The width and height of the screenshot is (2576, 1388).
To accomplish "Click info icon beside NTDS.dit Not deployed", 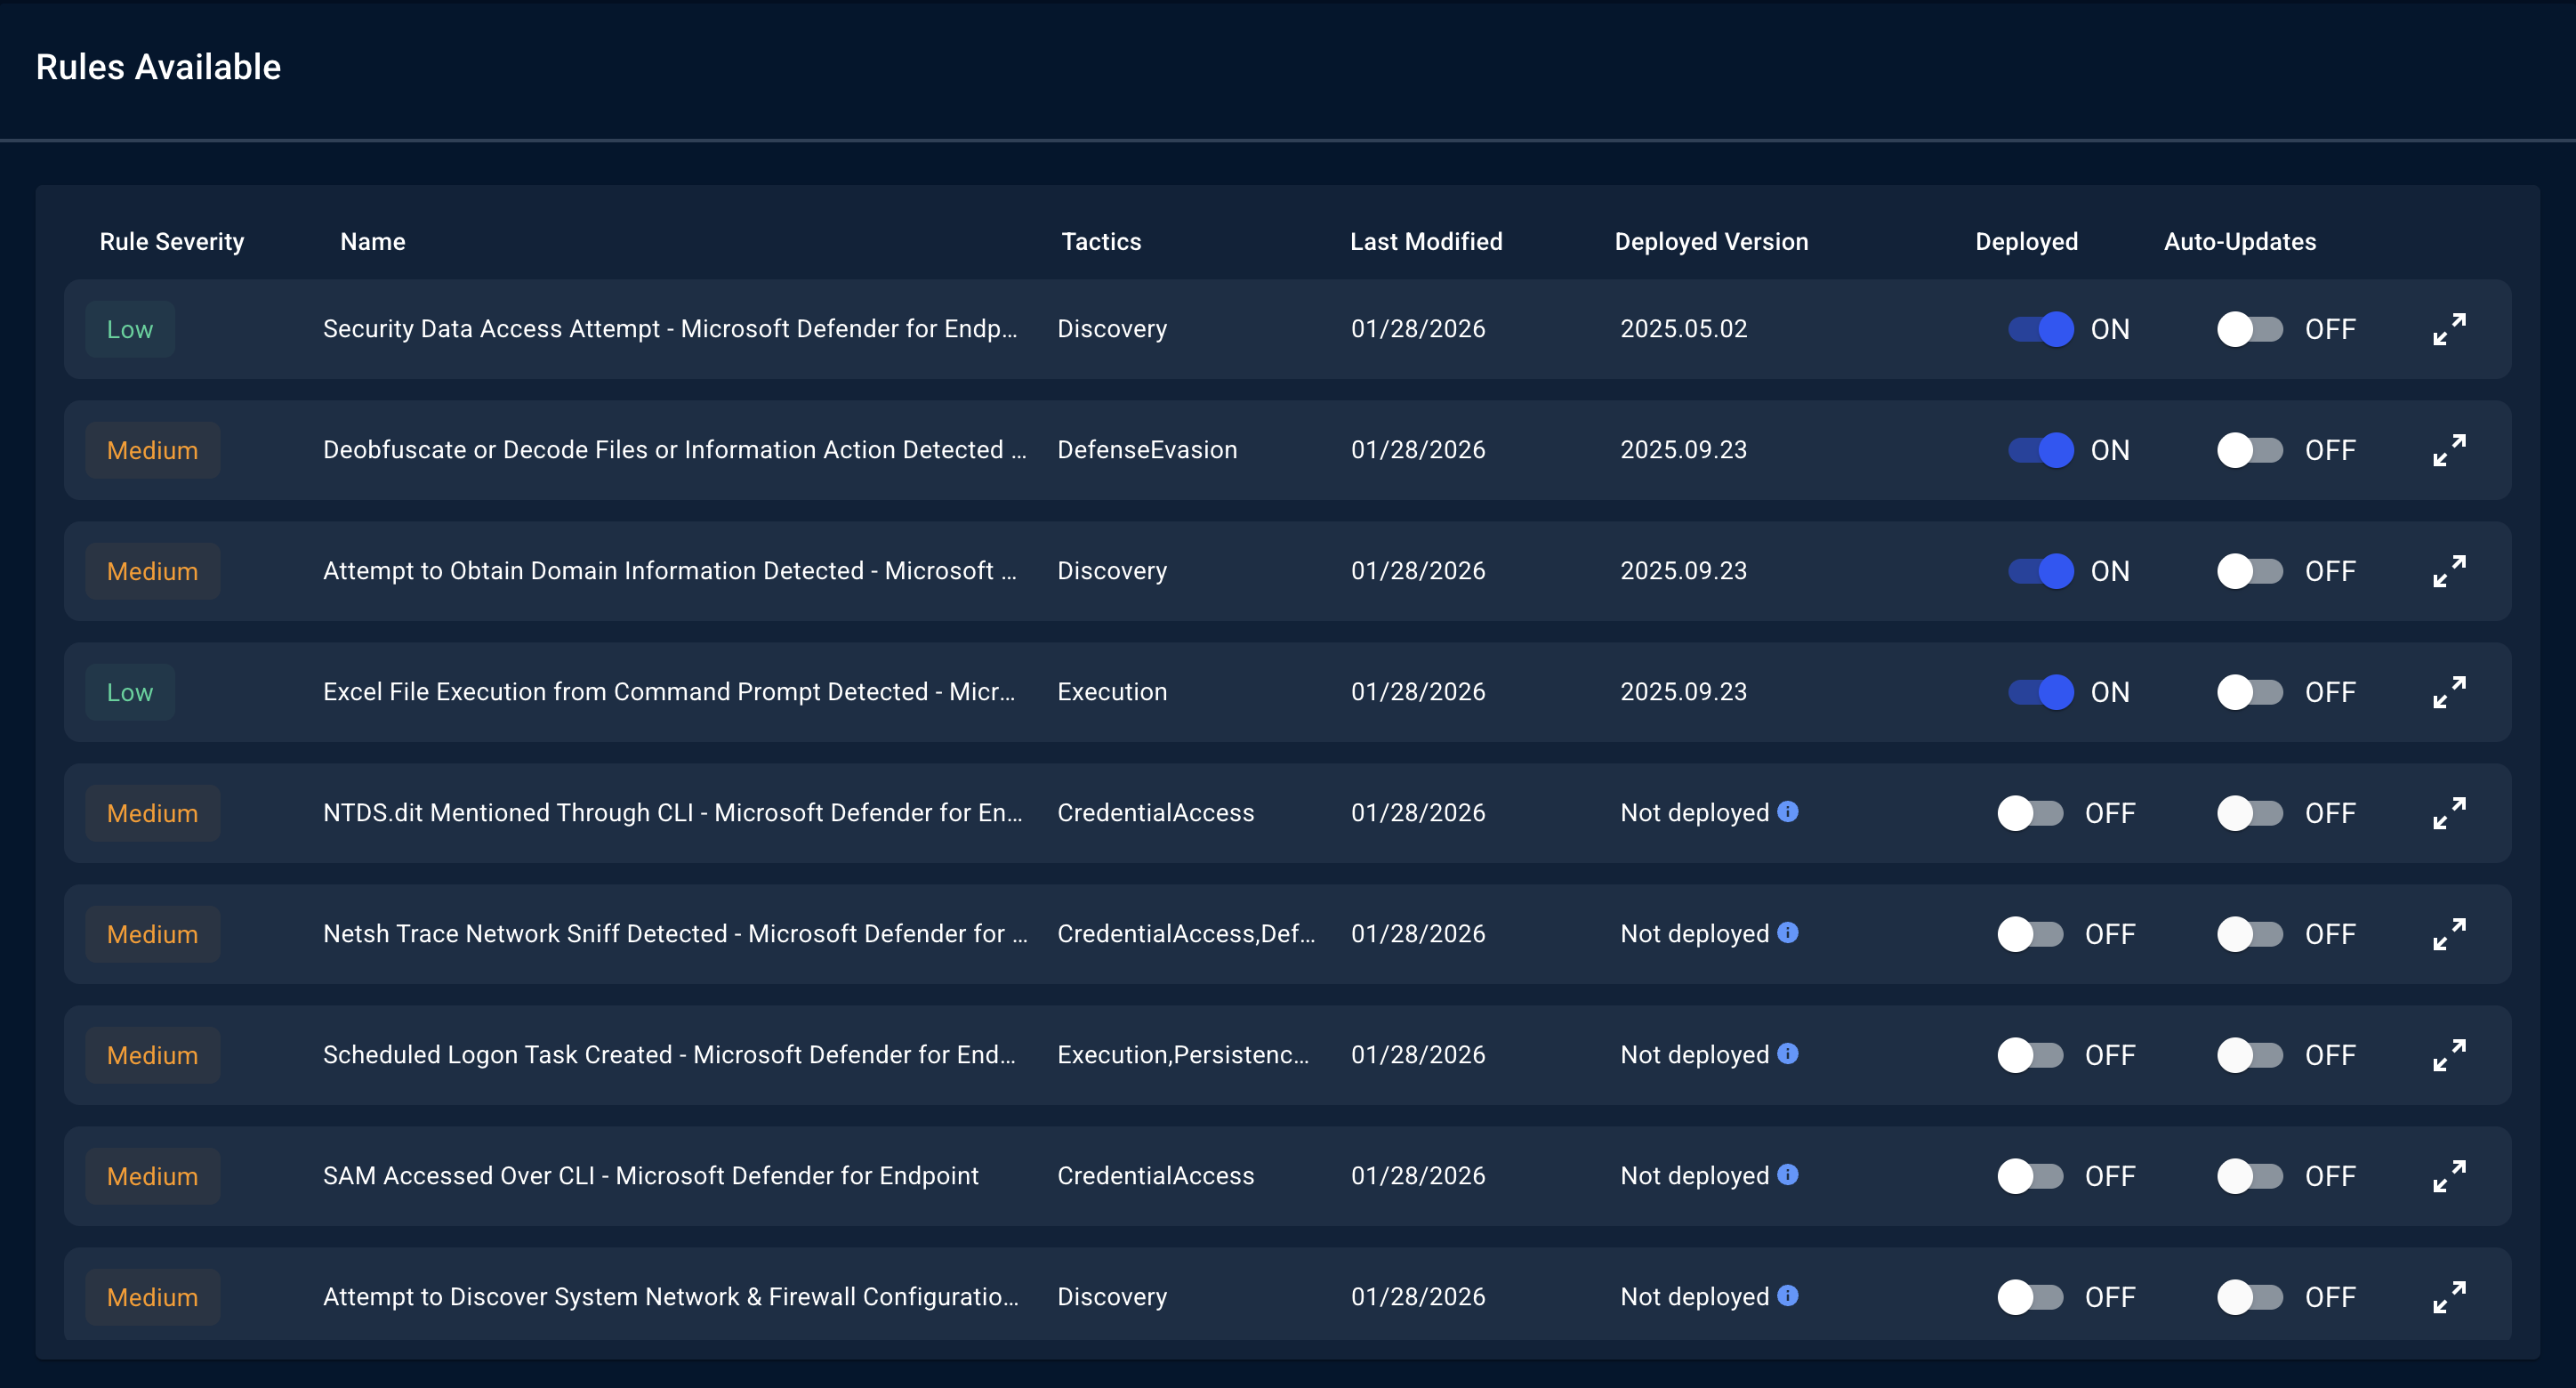I will click(1788, 812).
